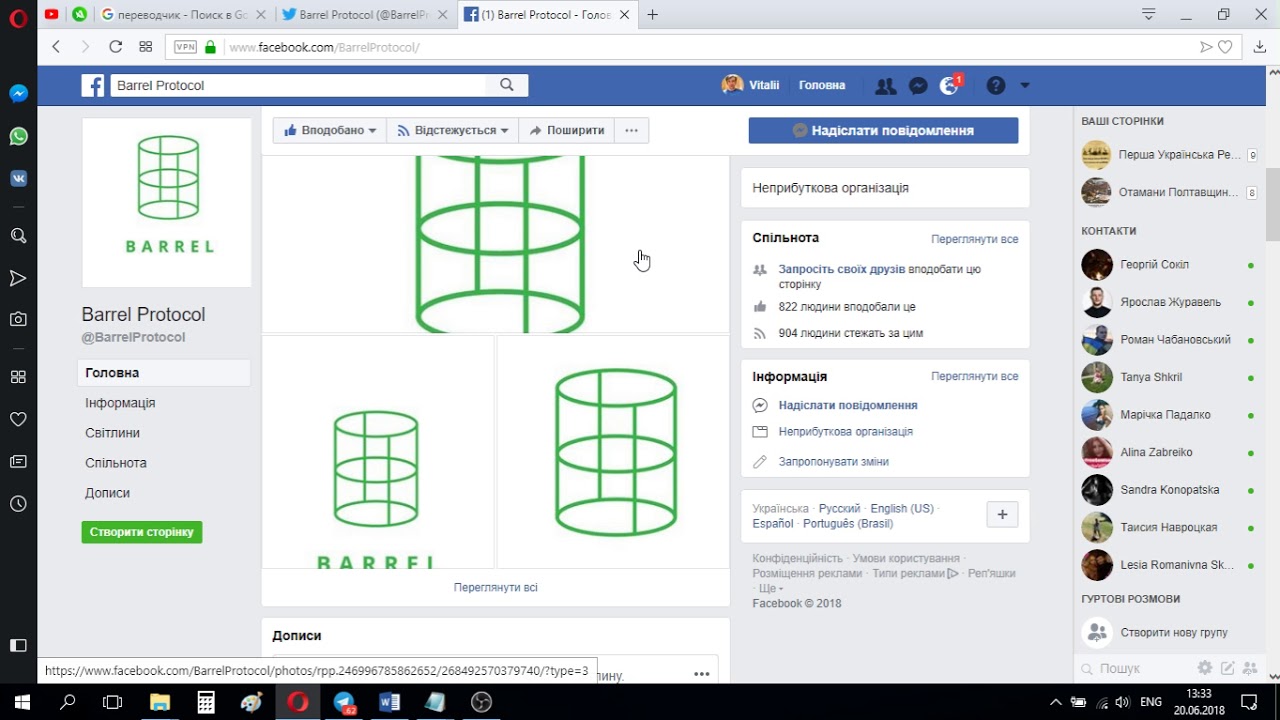Open Word from the taskbar
1280x720 pixels.
coord(390,702)
